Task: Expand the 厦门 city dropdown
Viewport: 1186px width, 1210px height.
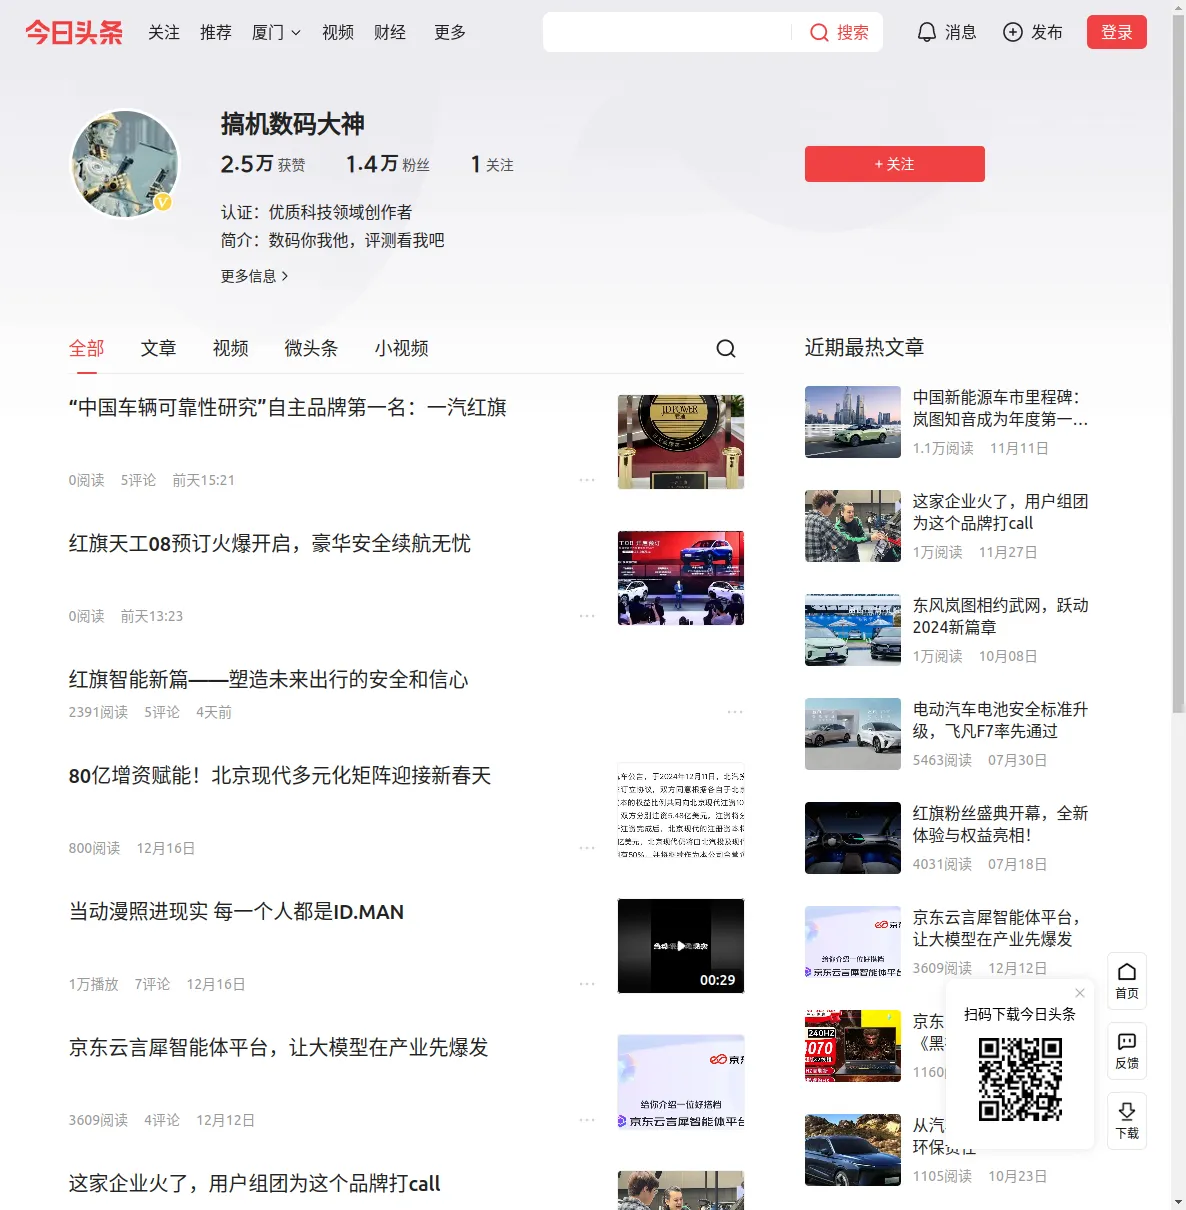Action: (x=276, y=32)
